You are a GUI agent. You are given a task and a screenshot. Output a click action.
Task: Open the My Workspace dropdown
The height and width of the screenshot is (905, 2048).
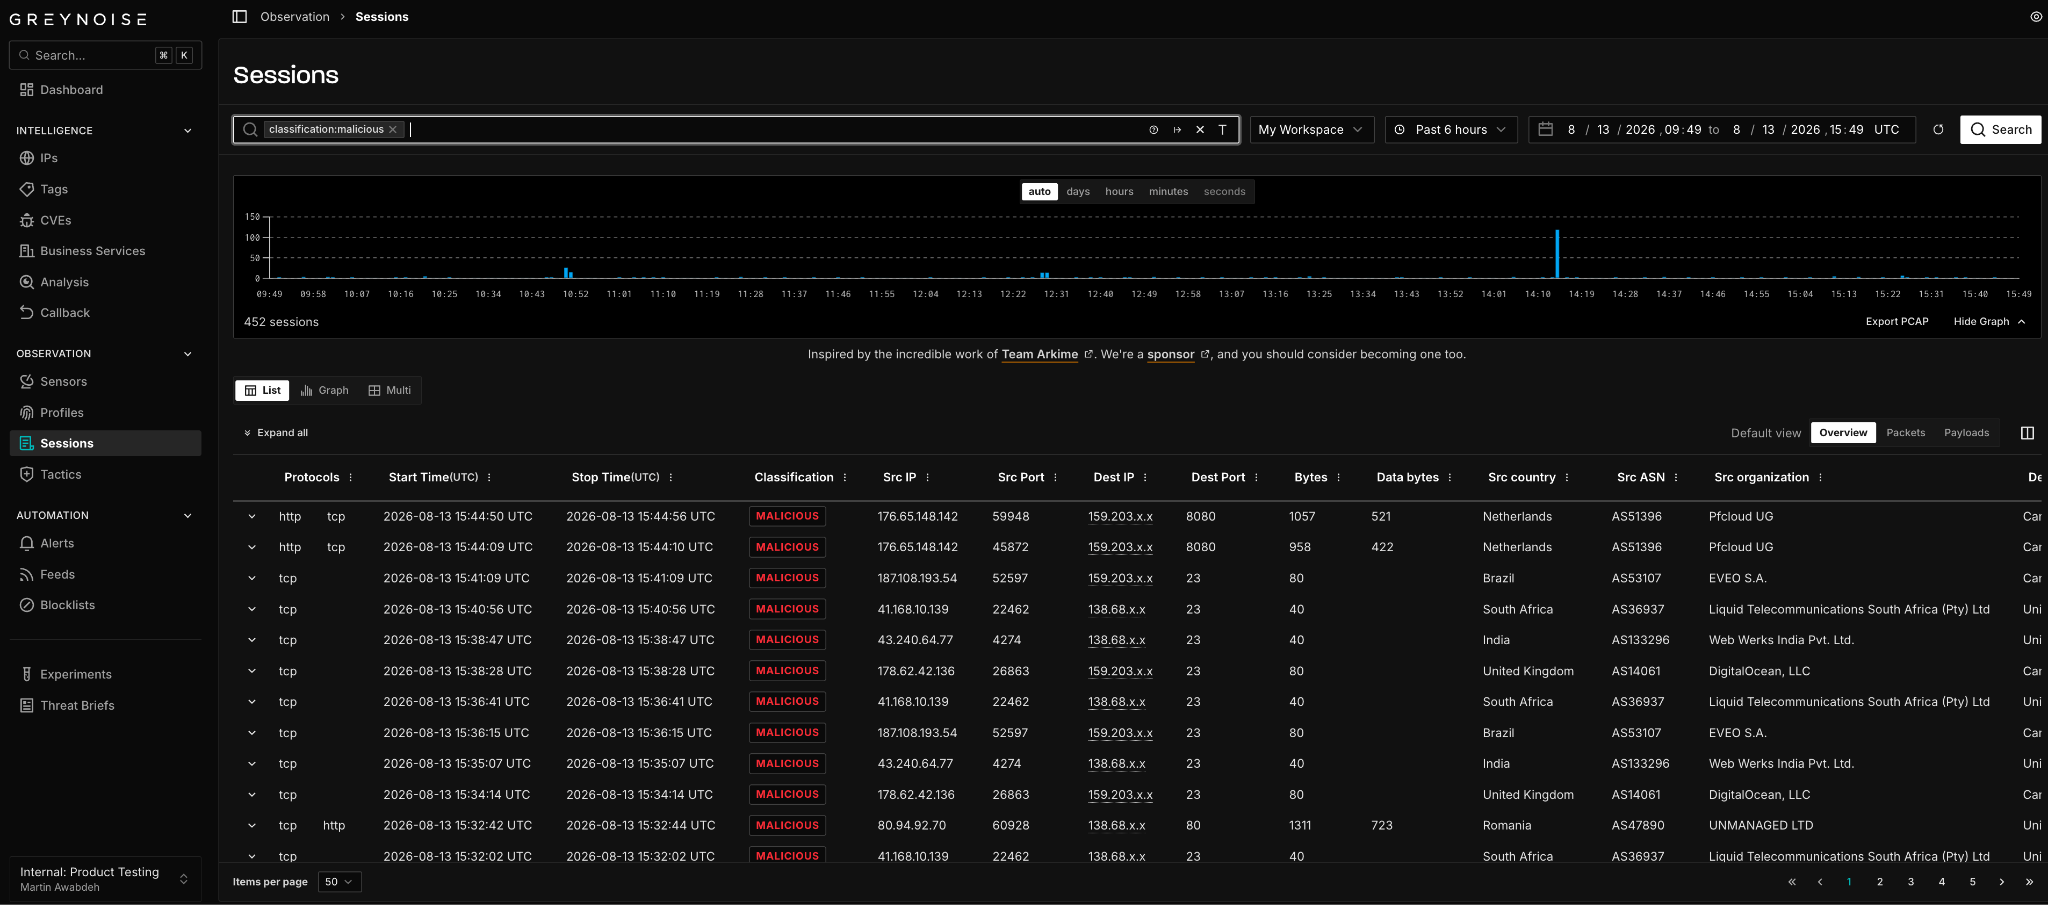point(1311,130)
